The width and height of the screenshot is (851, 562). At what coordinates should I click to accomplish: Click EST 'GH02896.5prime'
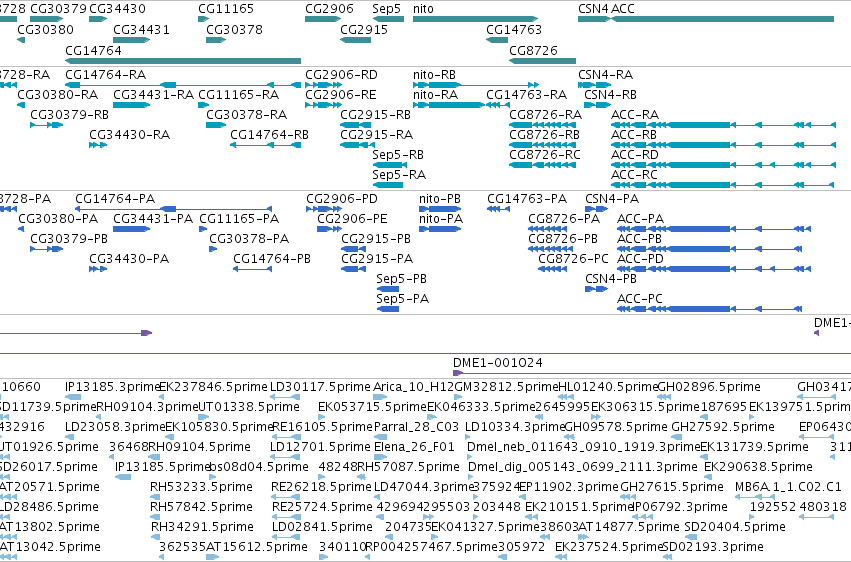point(708,387)
